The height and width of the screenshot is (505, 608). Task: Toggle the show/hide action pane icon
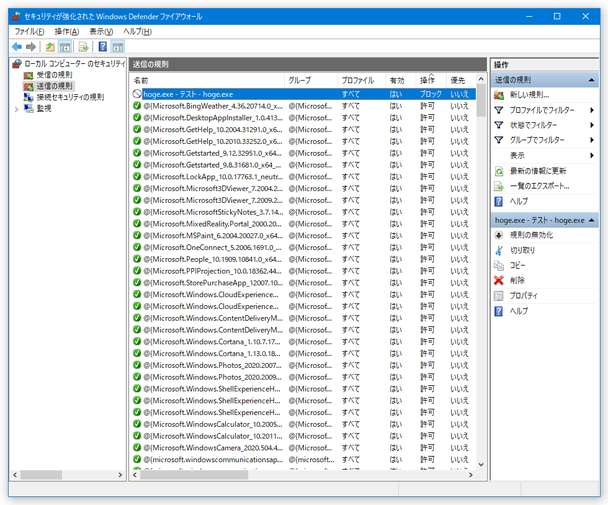(117, 47)
